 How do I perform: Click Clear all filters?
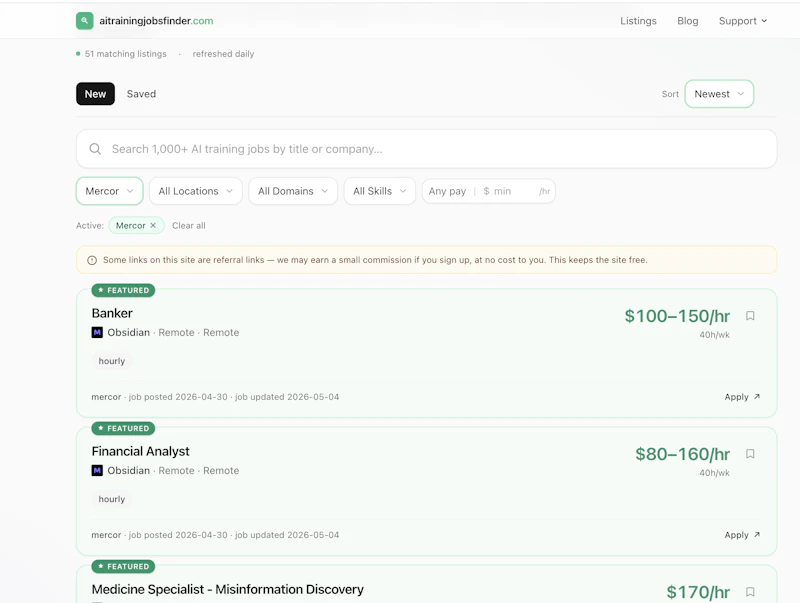point(189,225)
